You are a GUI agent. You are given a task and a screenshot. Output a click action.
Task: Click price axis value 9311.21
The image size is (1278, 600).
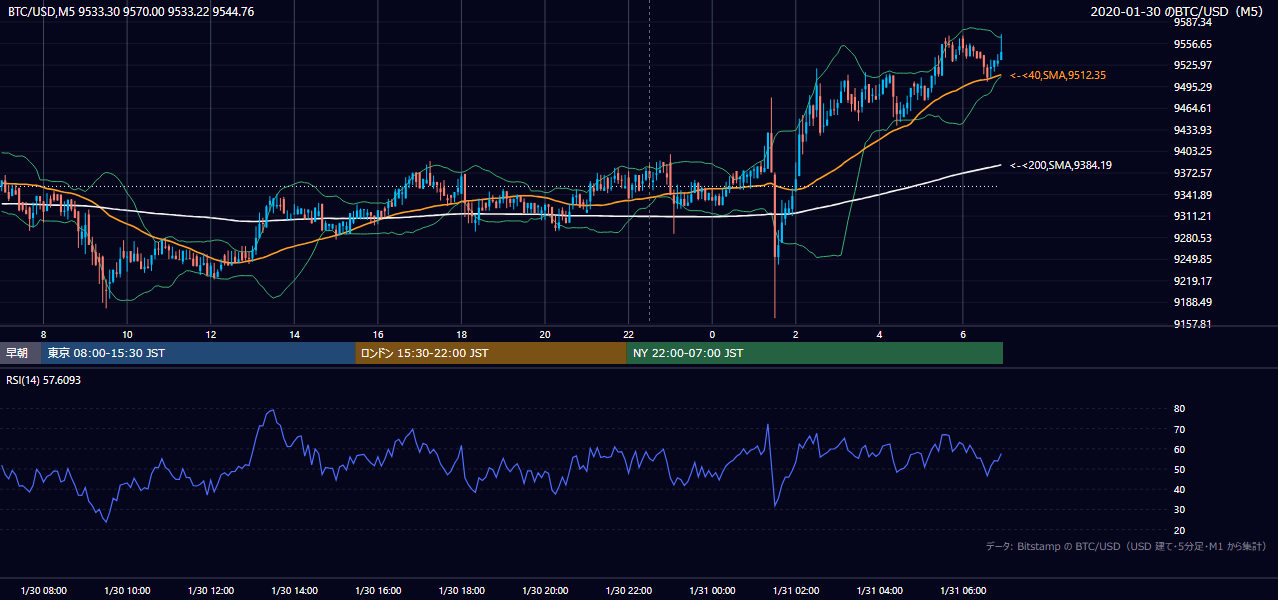tap(1193, 216)
